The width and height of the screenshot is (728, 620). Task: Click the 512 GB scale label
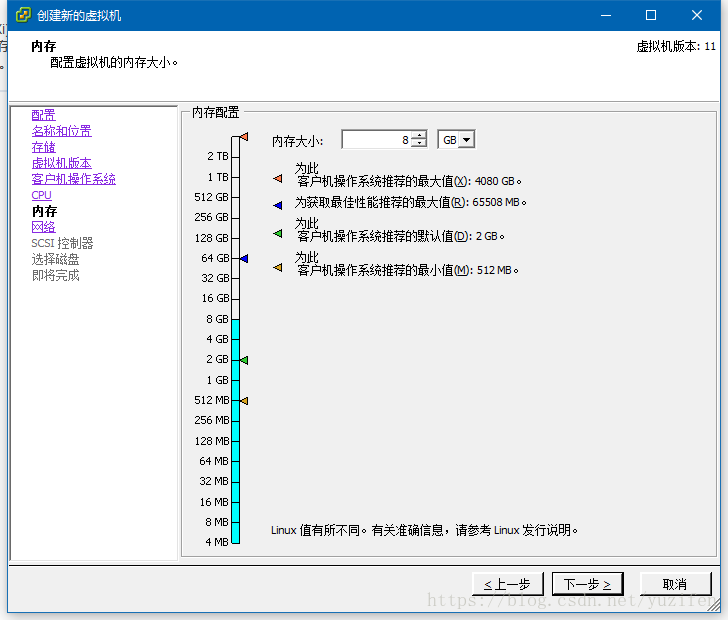212,197
